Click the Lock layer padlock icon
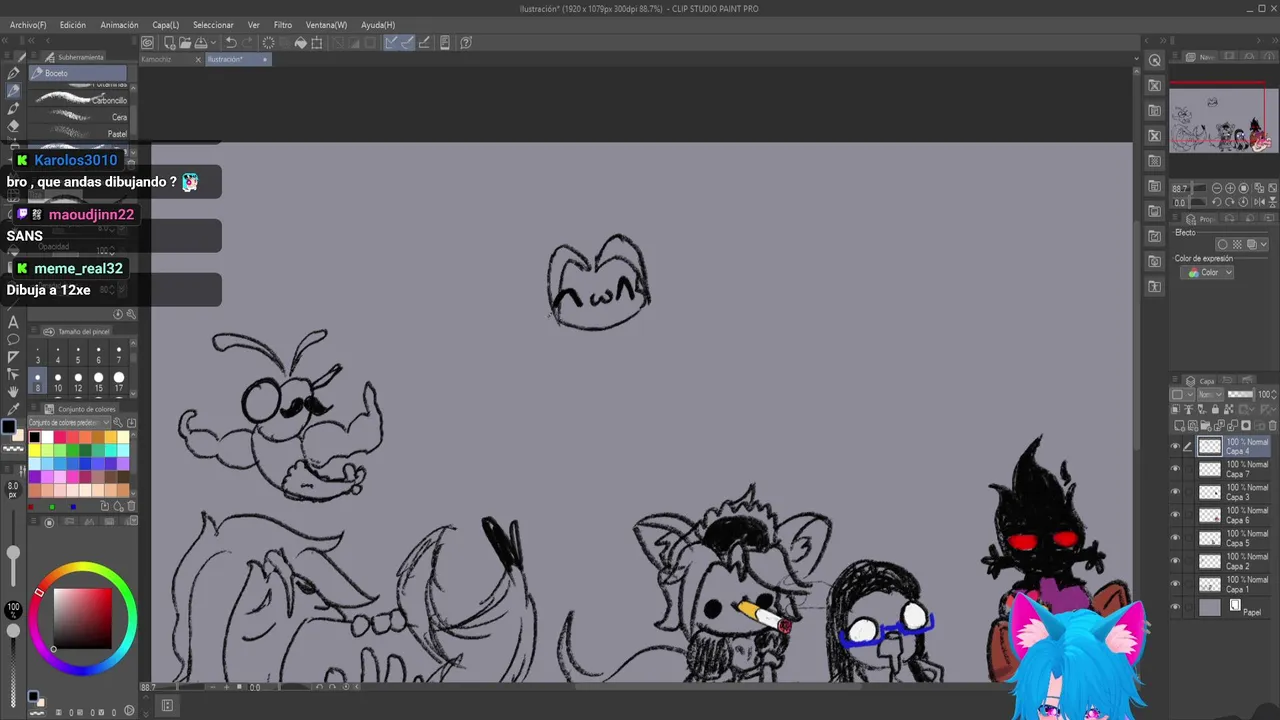 (x=1215, y=409)
